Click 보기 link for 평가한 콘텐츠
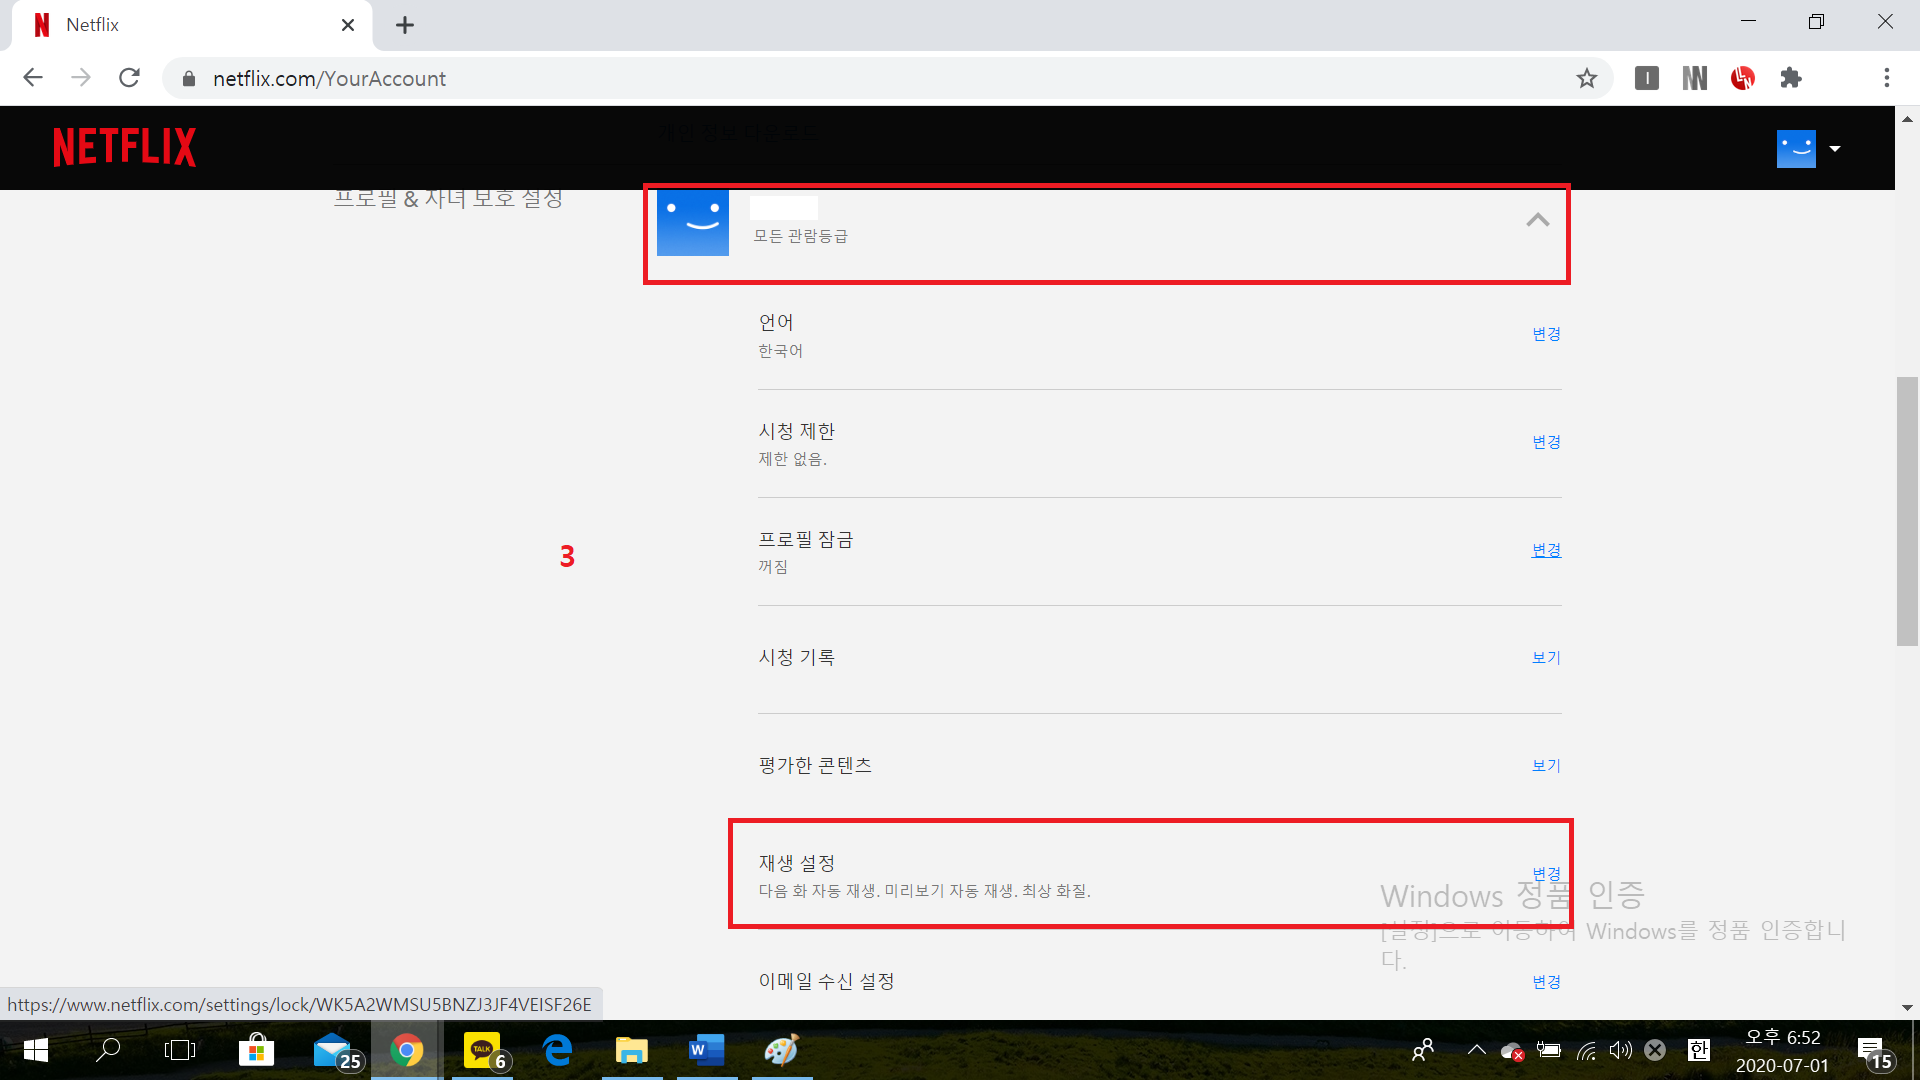This screenshot has height=1080, width=1920. [x=1546, y=766]
